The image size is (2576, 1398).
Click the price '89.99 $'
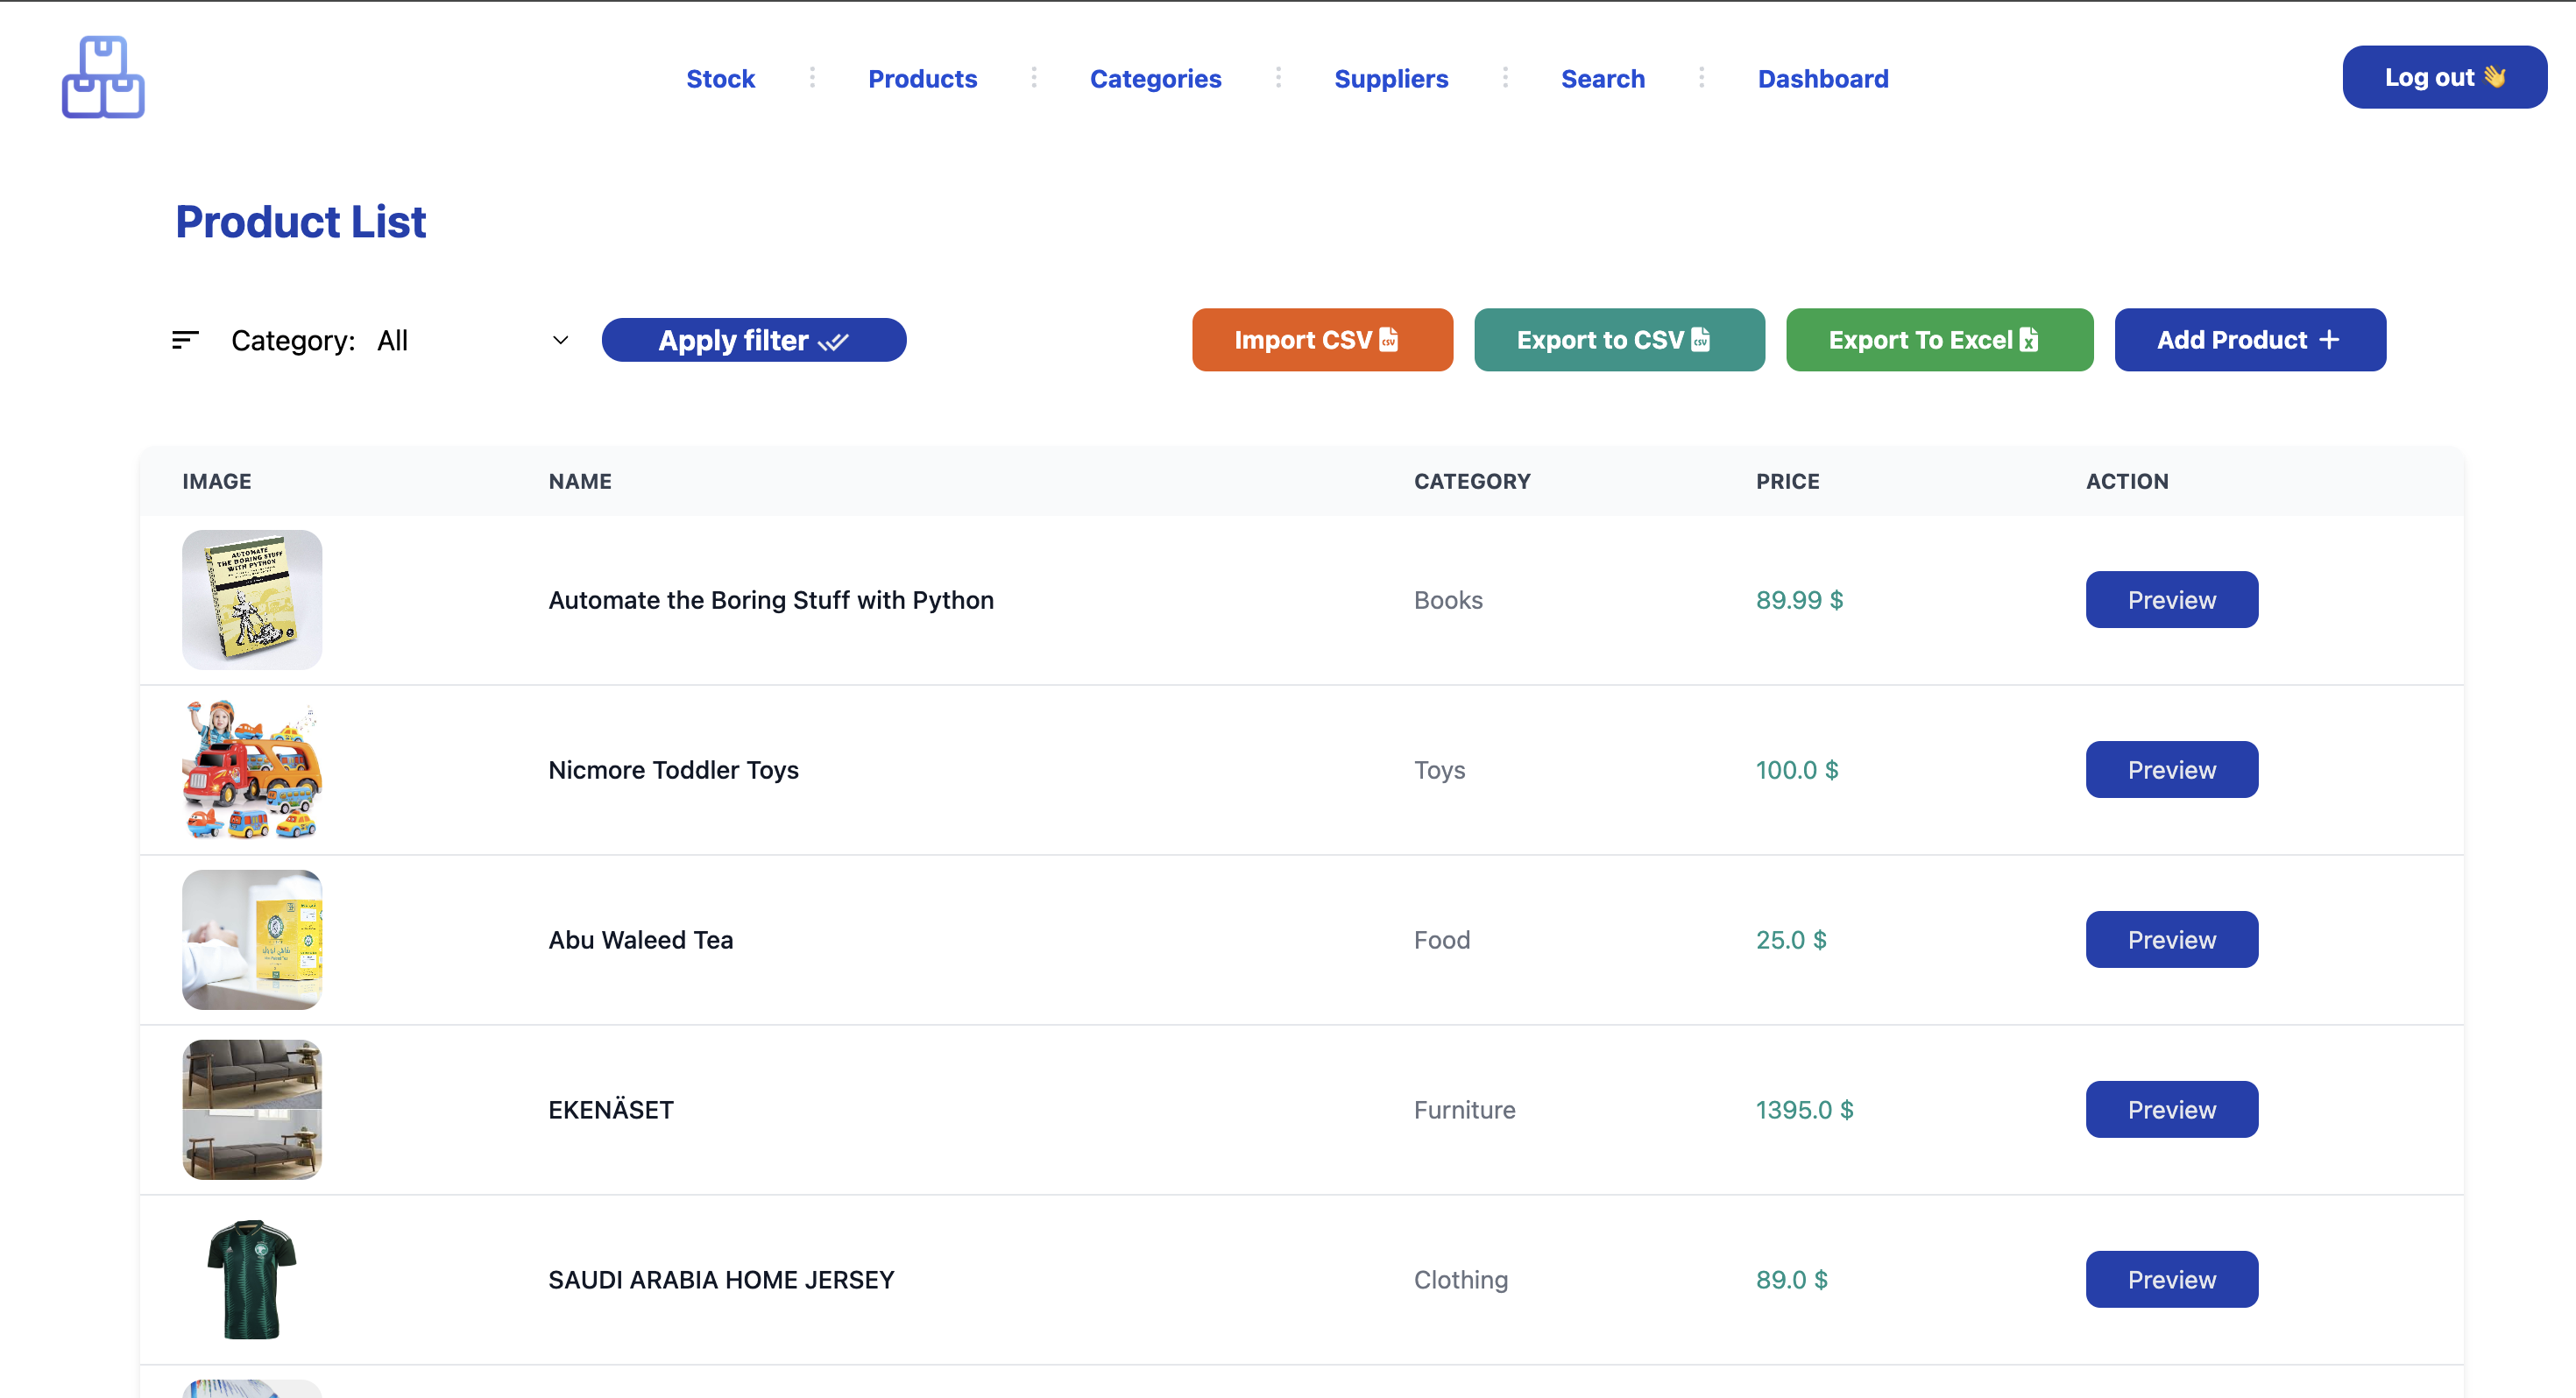coord(1799,600)
